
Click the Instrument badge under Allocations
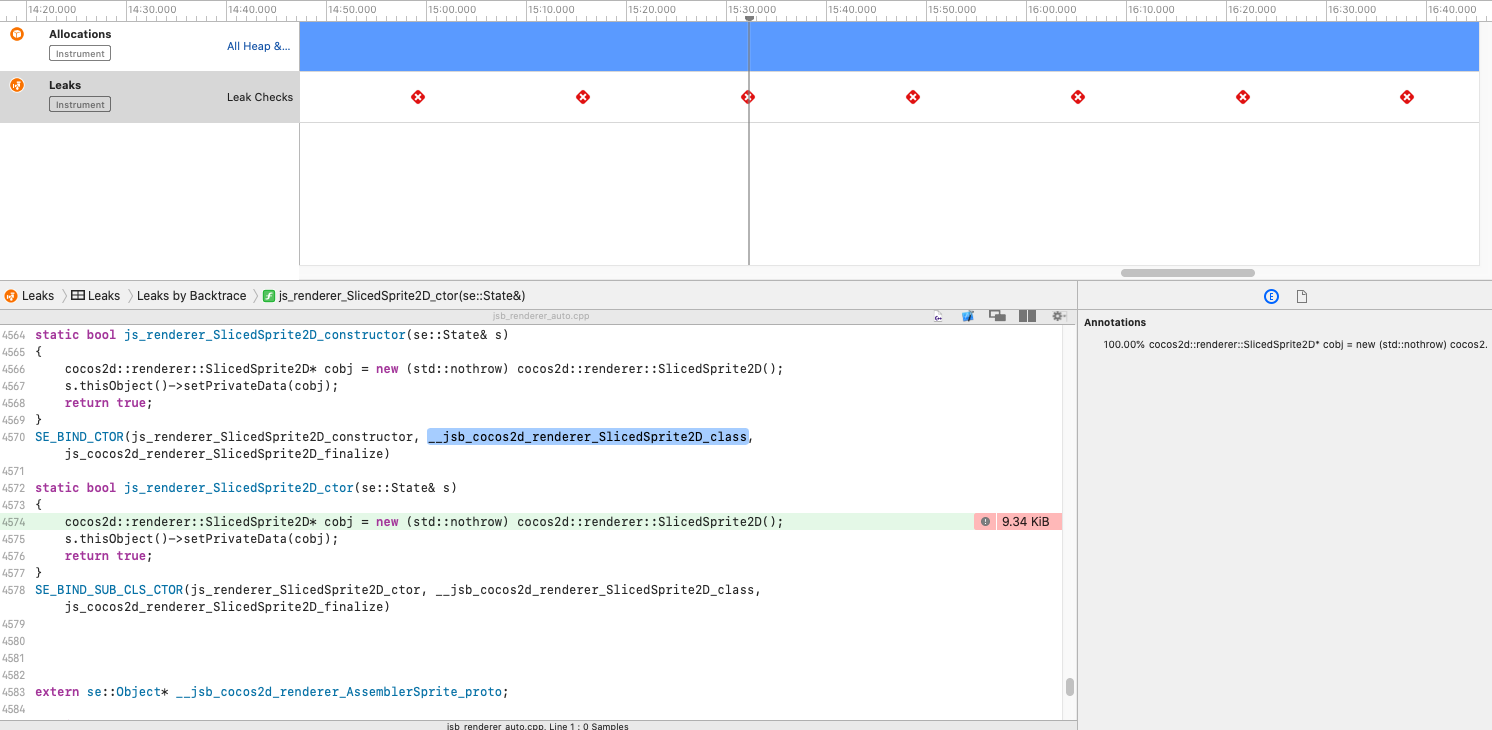click(x=80, y=54)
